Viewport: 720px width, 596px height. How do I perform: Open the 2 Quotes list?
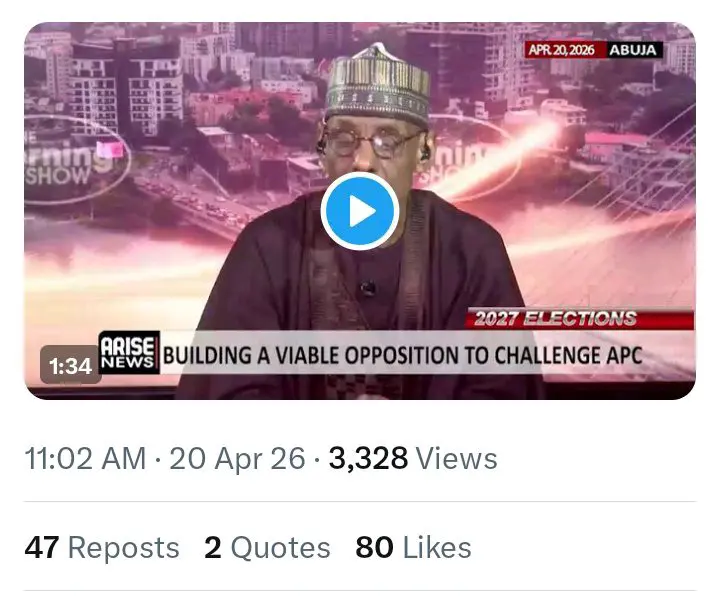pyautogui.click(x=267, y=548)
